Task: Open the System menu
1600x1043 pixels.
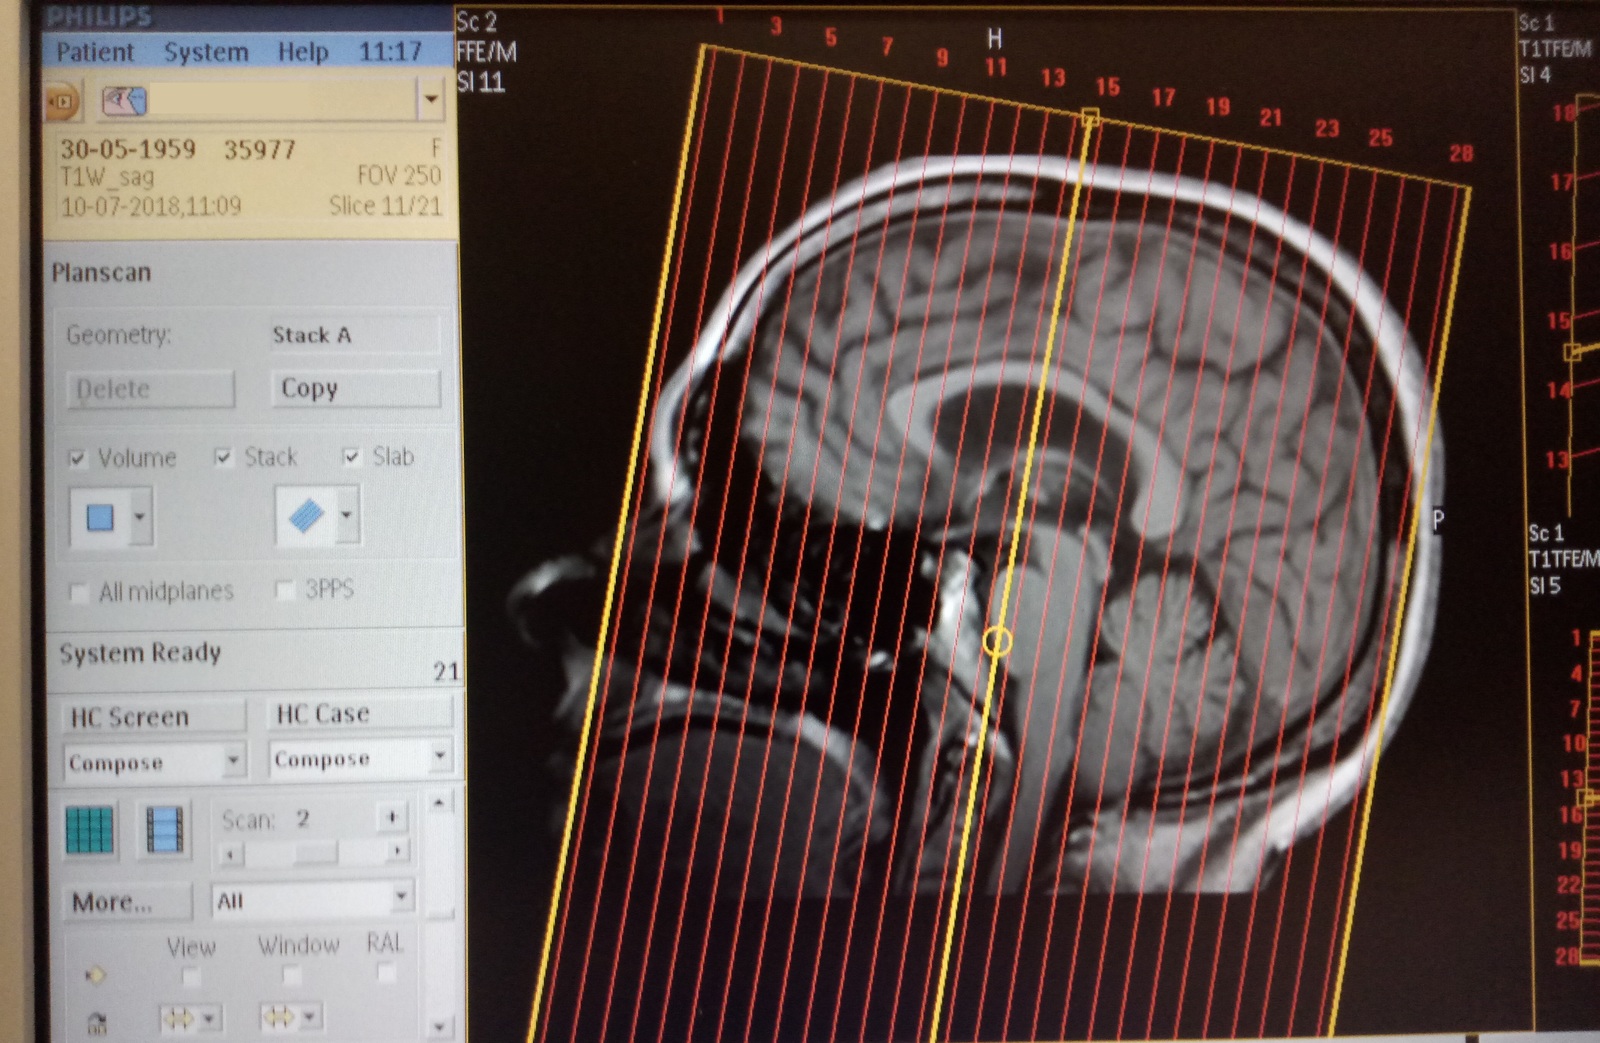Action: pyautogui.click(x=206, y=52)
